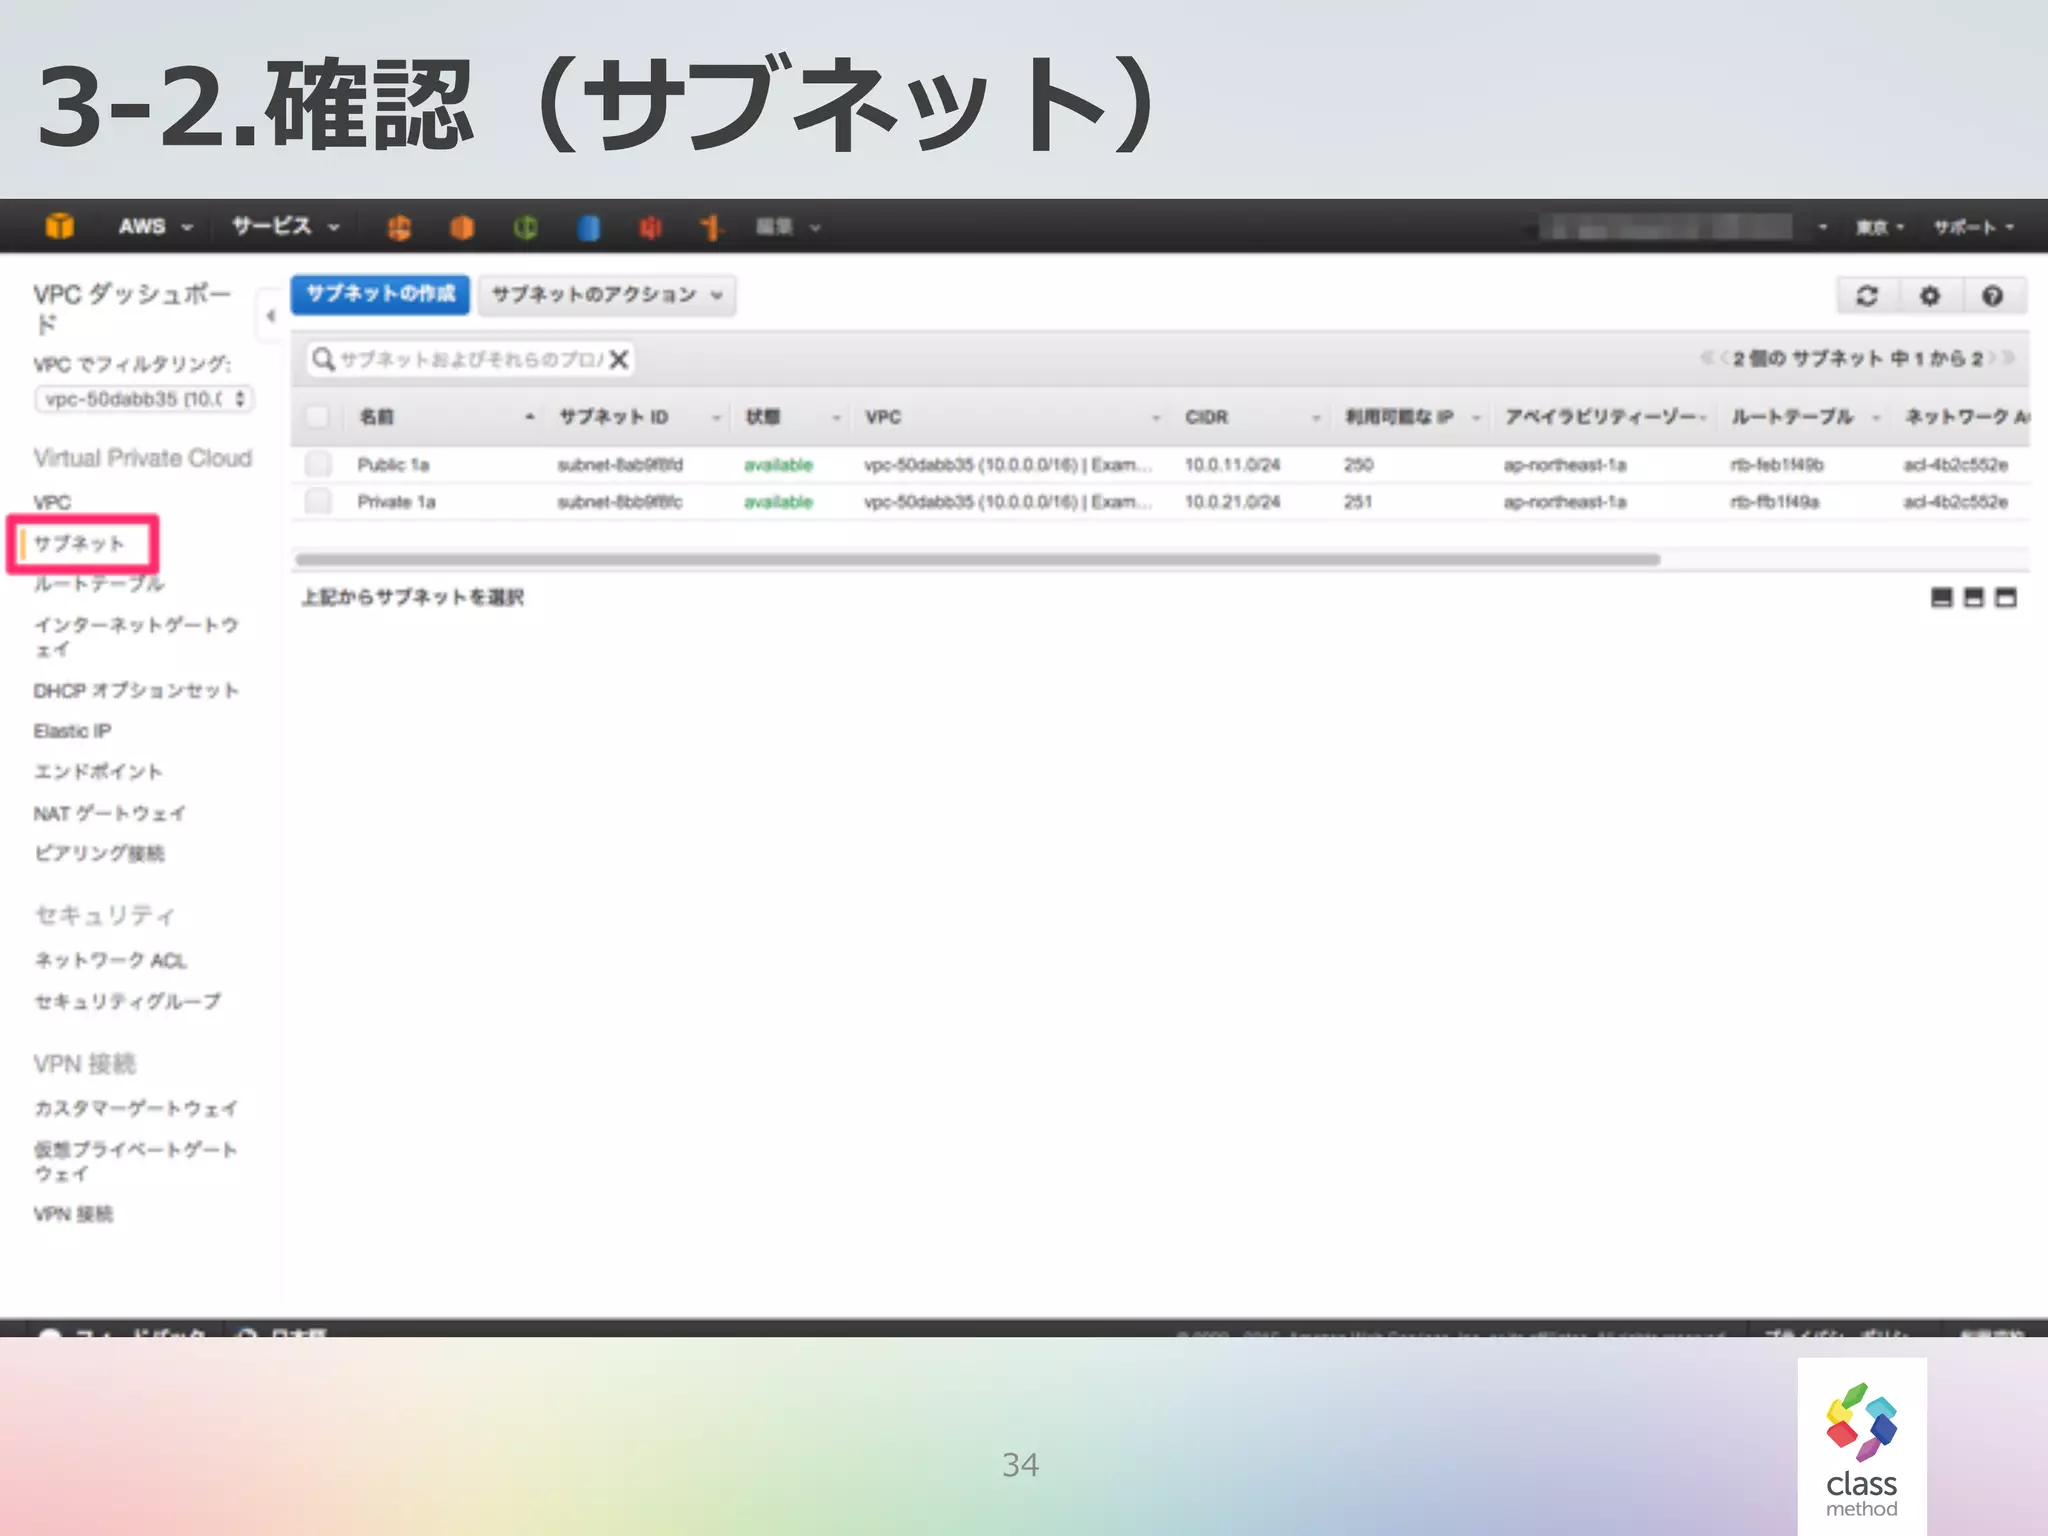Click the blue service shortcut icon
2048x1536 pixels.
tap(588, 228)
